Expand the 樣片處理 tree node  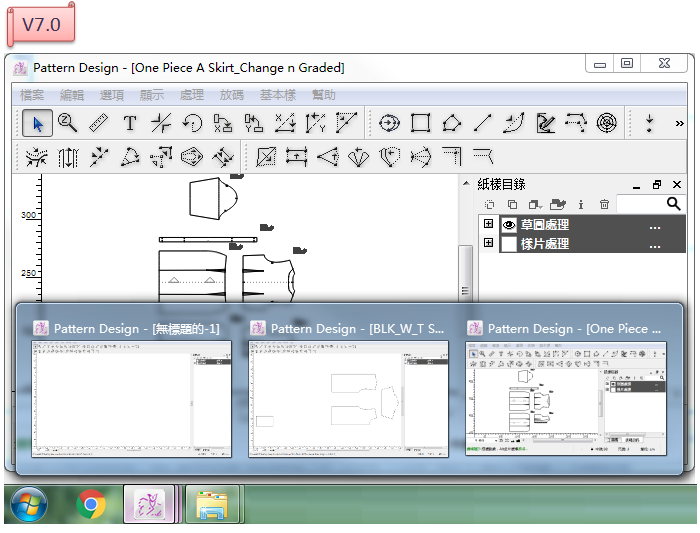pyautogui.click(x=488, y=244)
